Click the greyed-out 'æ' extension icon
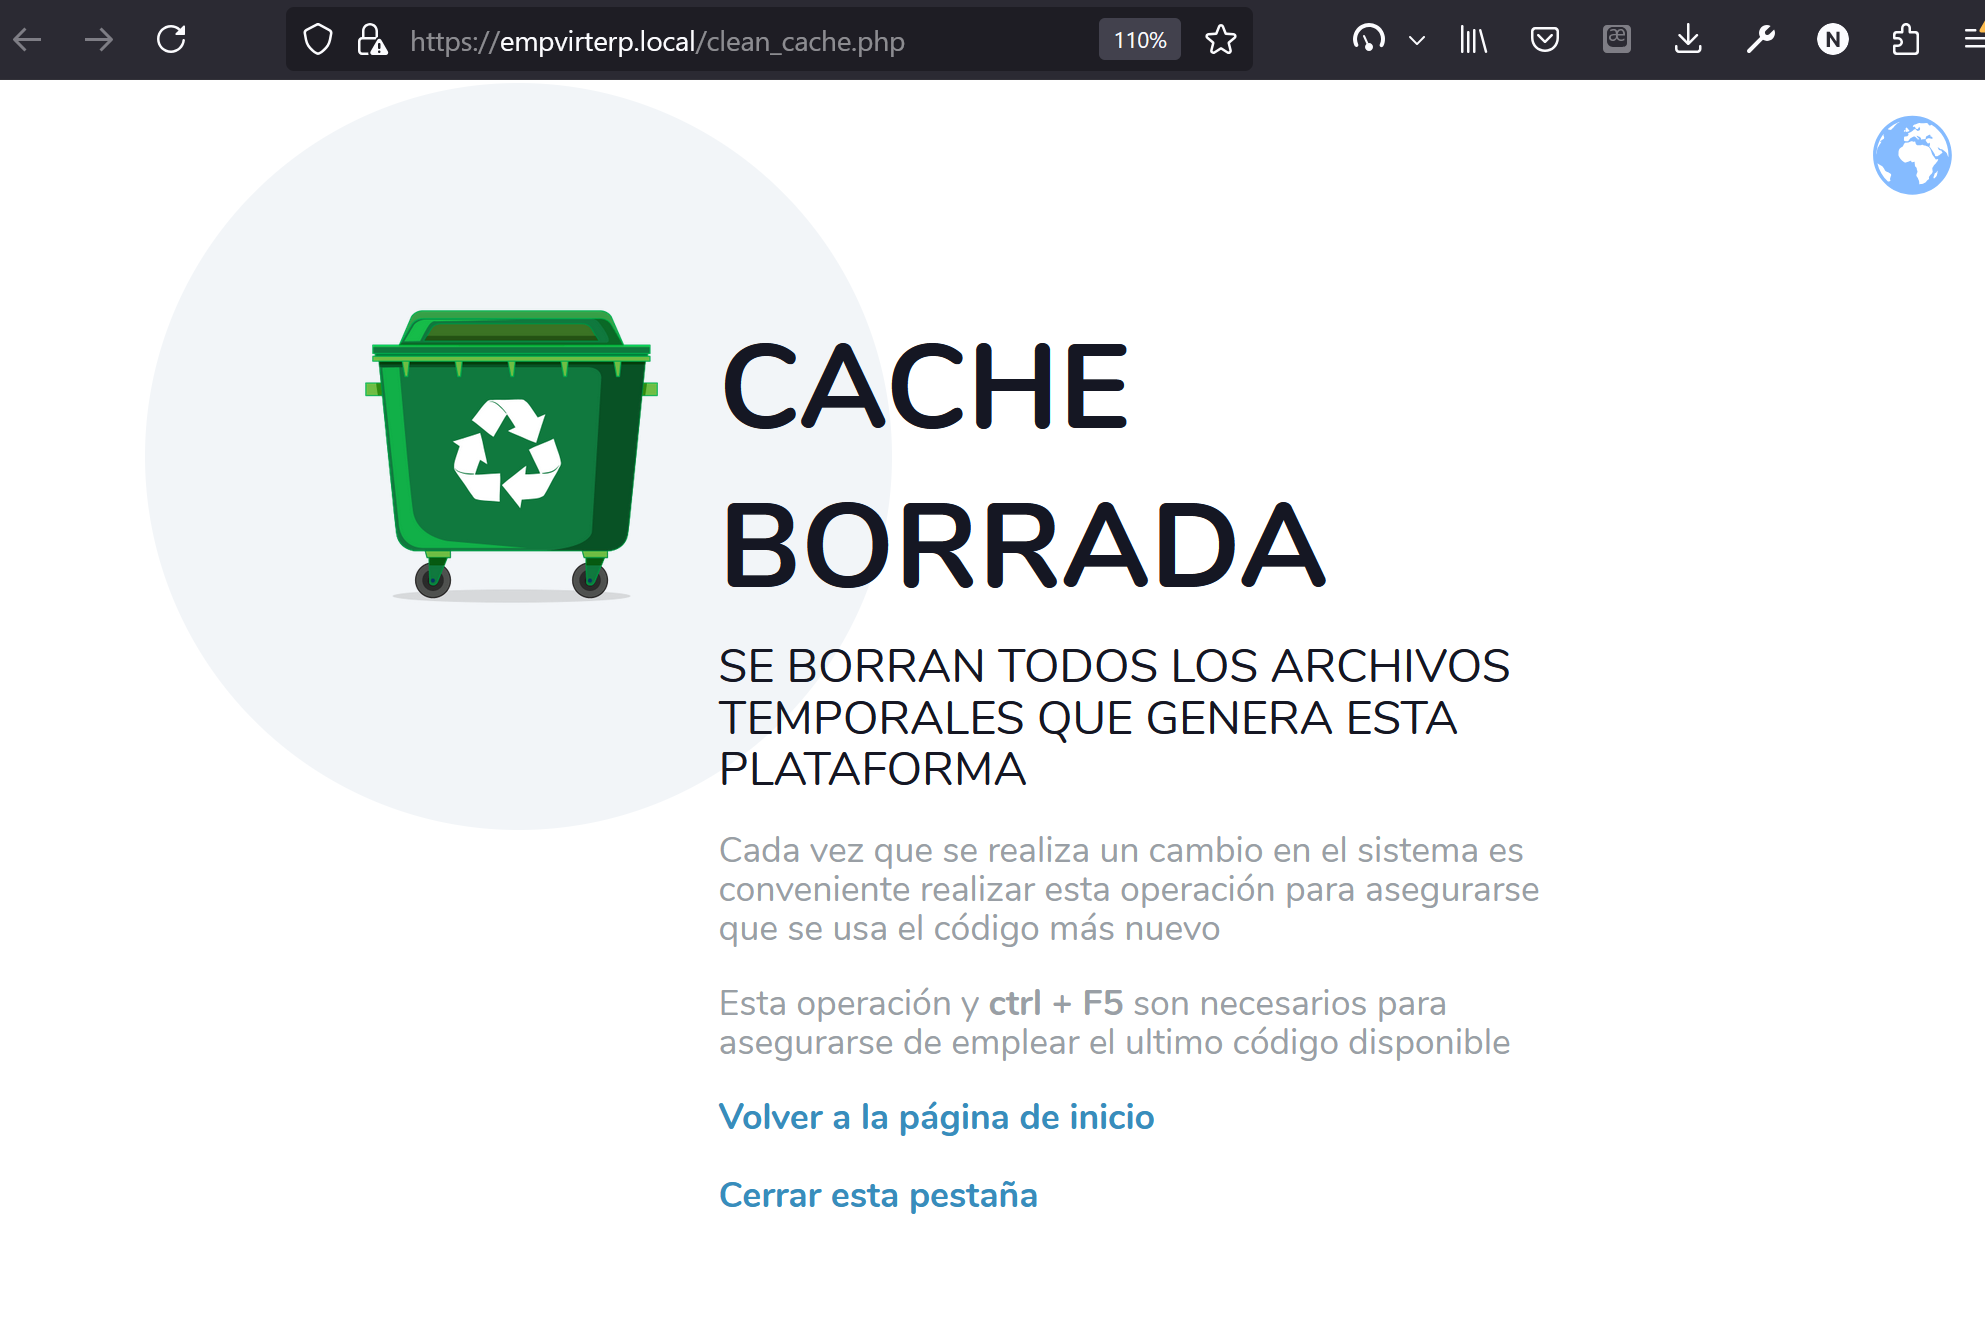The width and height of the screenshot is (1985, 1321). click(x=1617, y=40)
